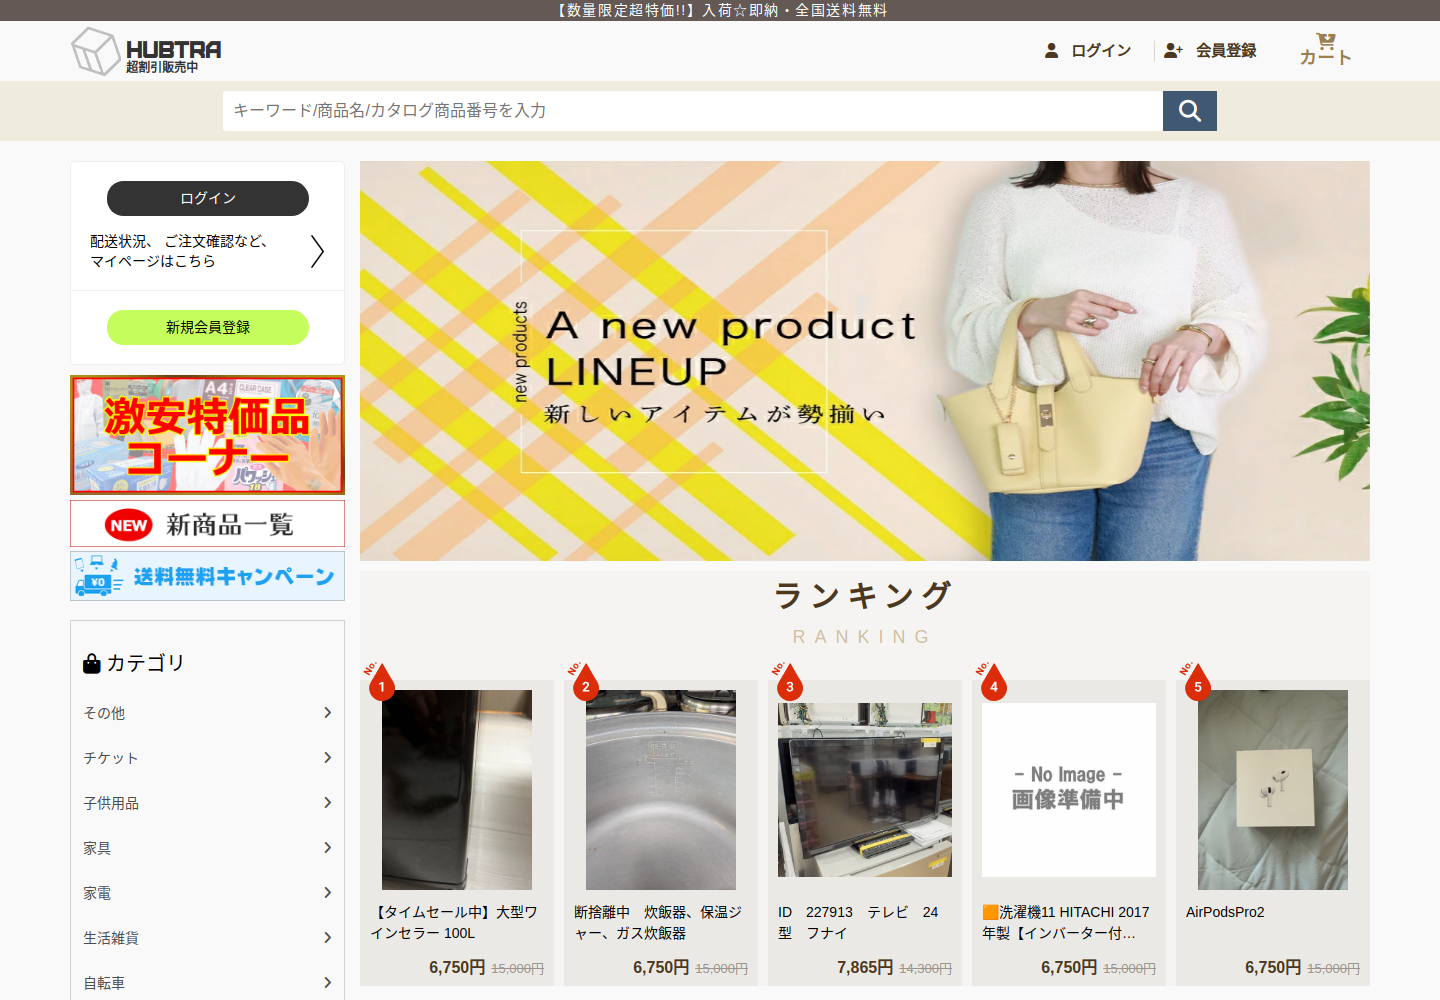
Task: Expand the 子供用品 category chevron
Action: [x=327, y=802]
